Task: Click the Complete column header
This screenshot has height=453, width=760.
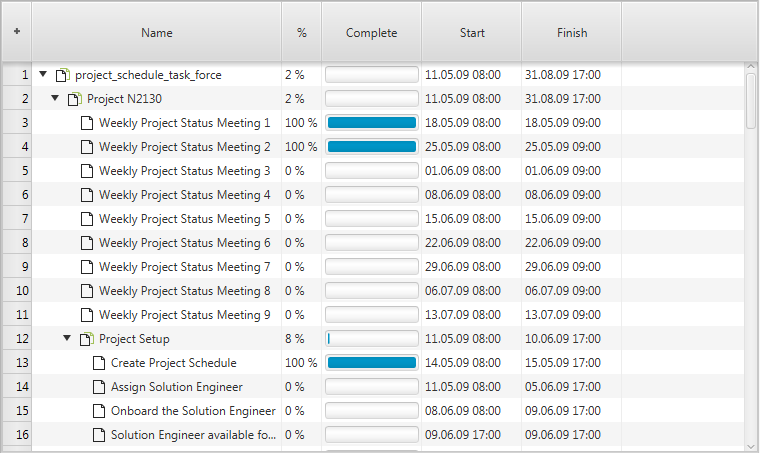Action: (x=371, y=32)
